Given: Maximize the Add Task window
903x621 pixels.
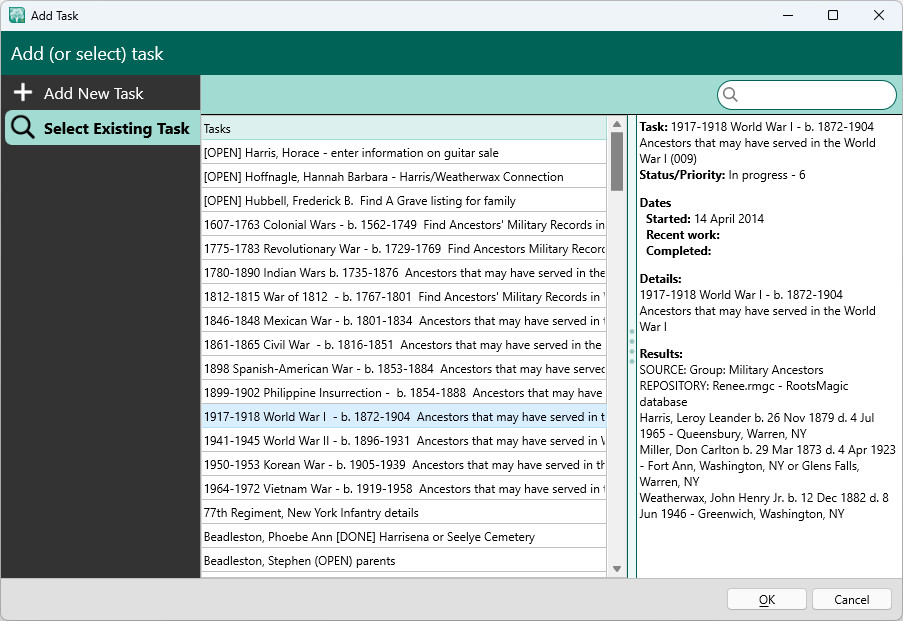Looking at the screenshot, I should pyautogui.click(x=833, y=16).
